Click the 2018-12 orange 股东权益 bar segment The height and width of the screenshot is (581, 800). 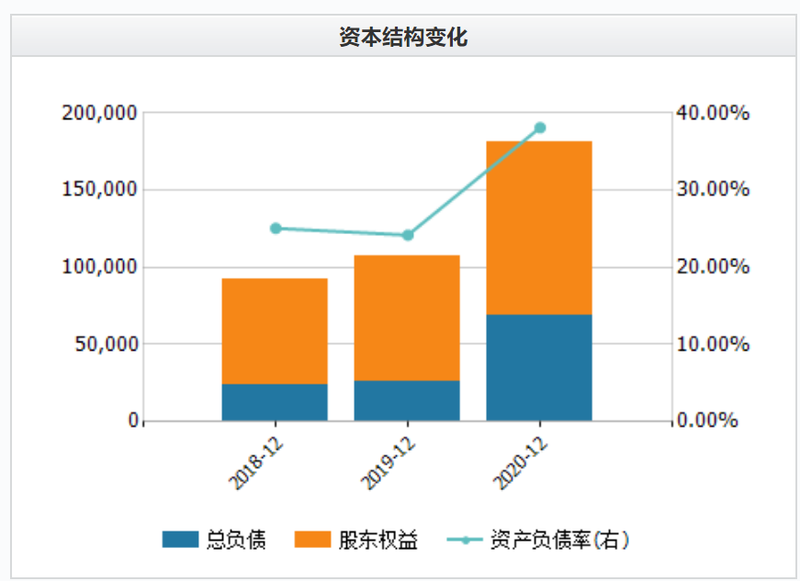274,331
